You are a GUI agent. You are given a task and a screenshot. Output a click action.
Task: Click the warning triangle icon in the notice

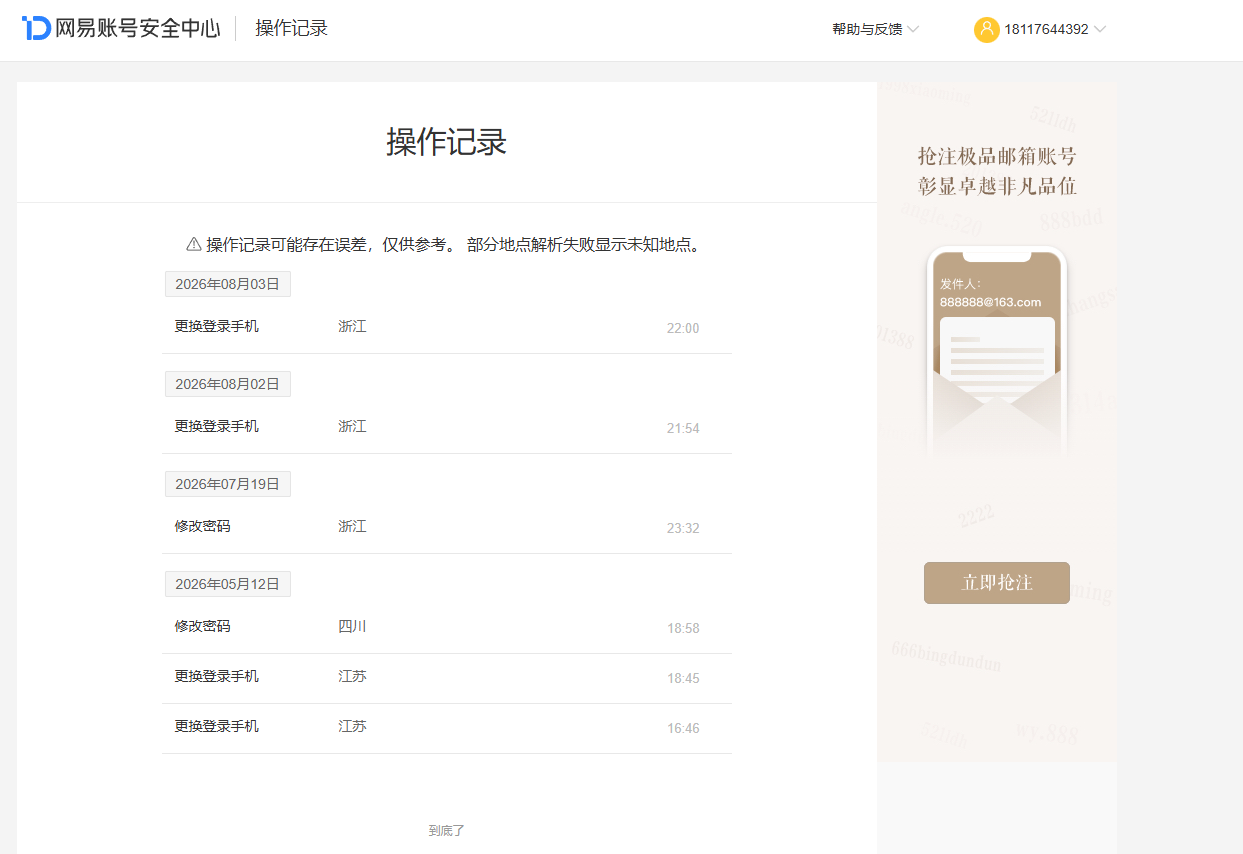194,244
